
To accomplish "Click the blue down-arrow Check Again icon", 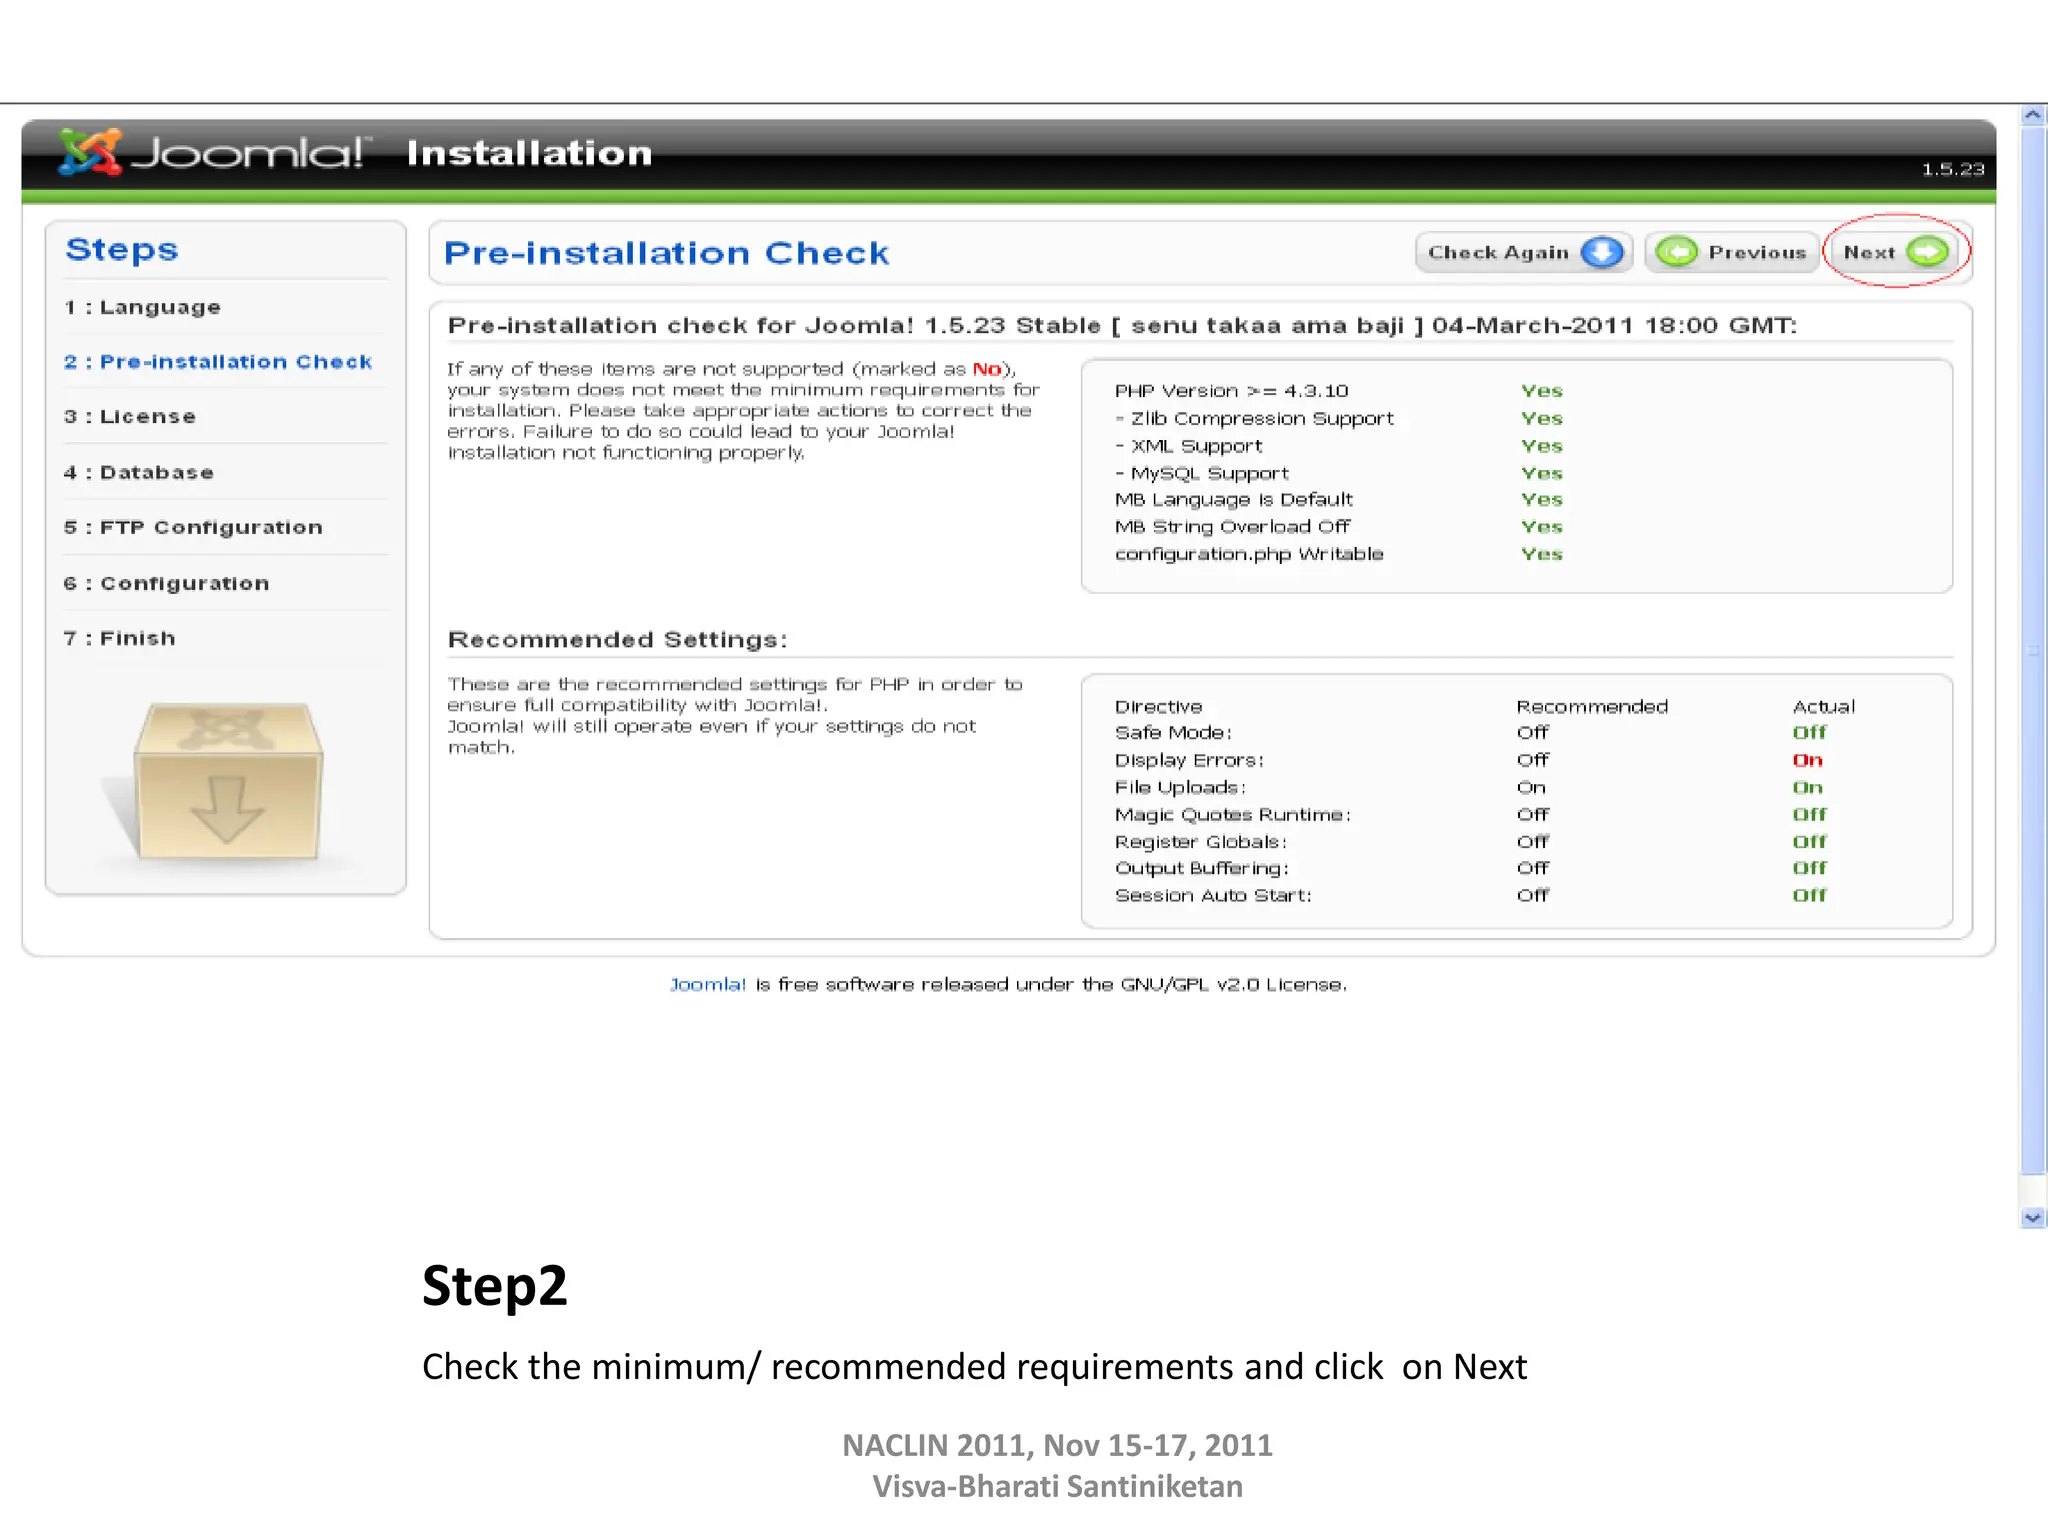I will [1602, 252].
